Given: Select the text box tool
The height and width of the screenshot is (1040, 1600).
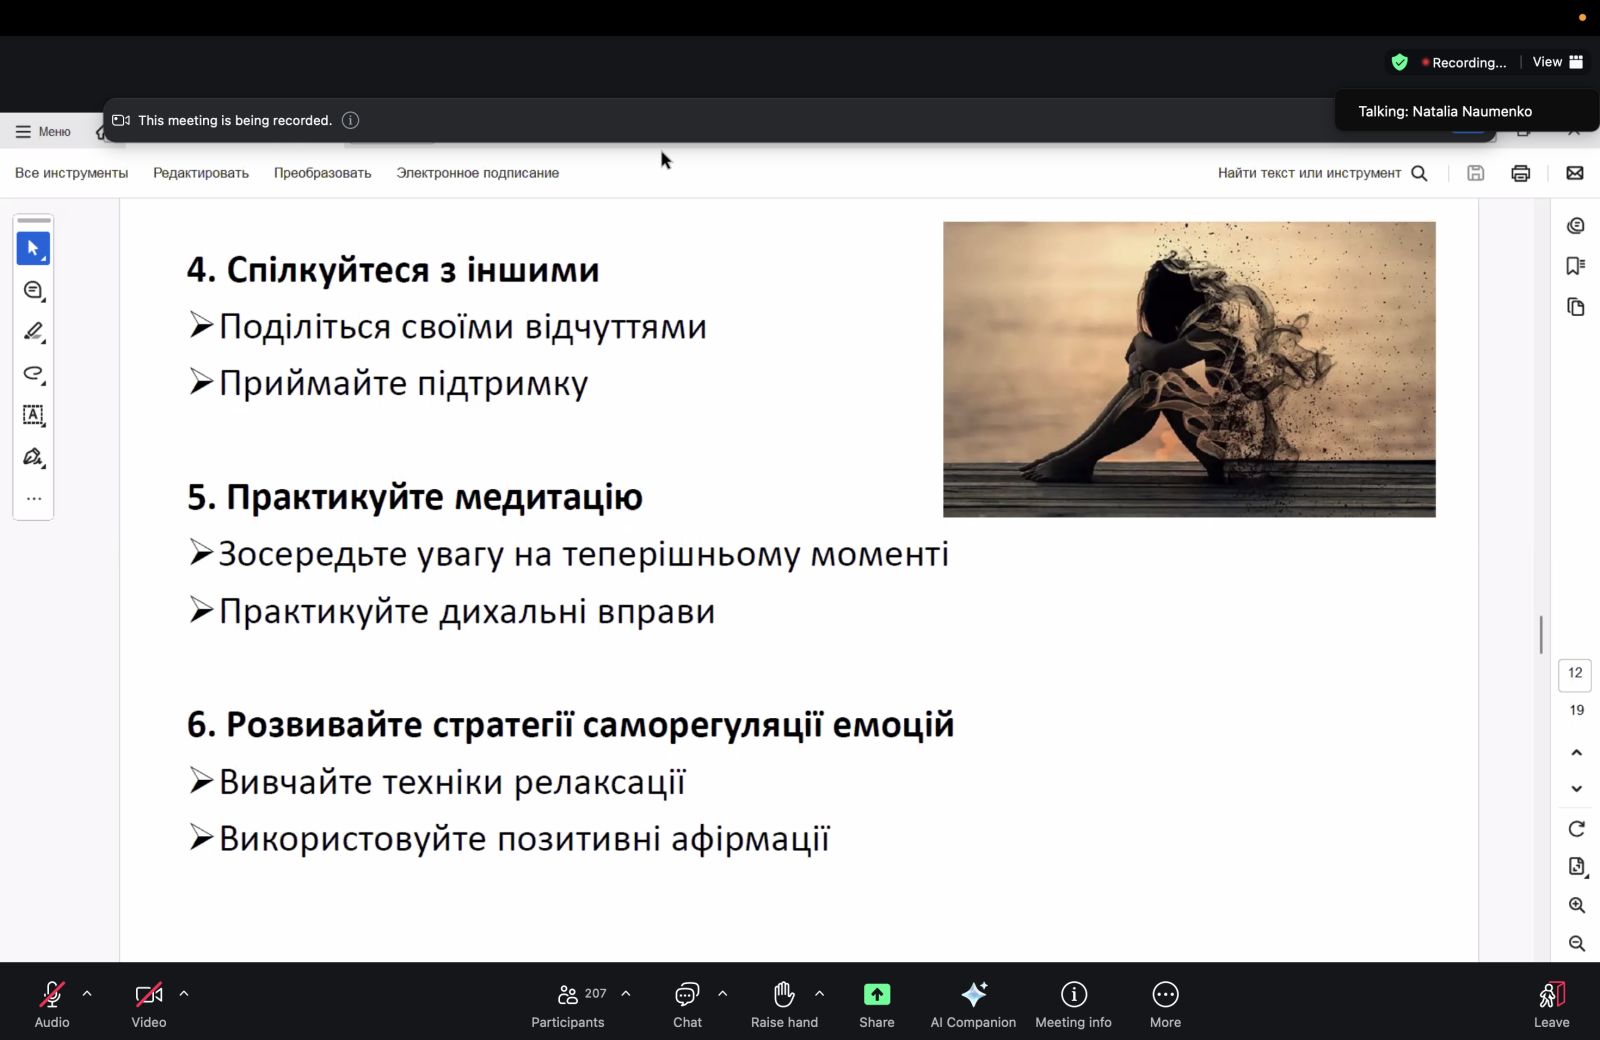Looking at the screenshot, I should tap(33, 415).
